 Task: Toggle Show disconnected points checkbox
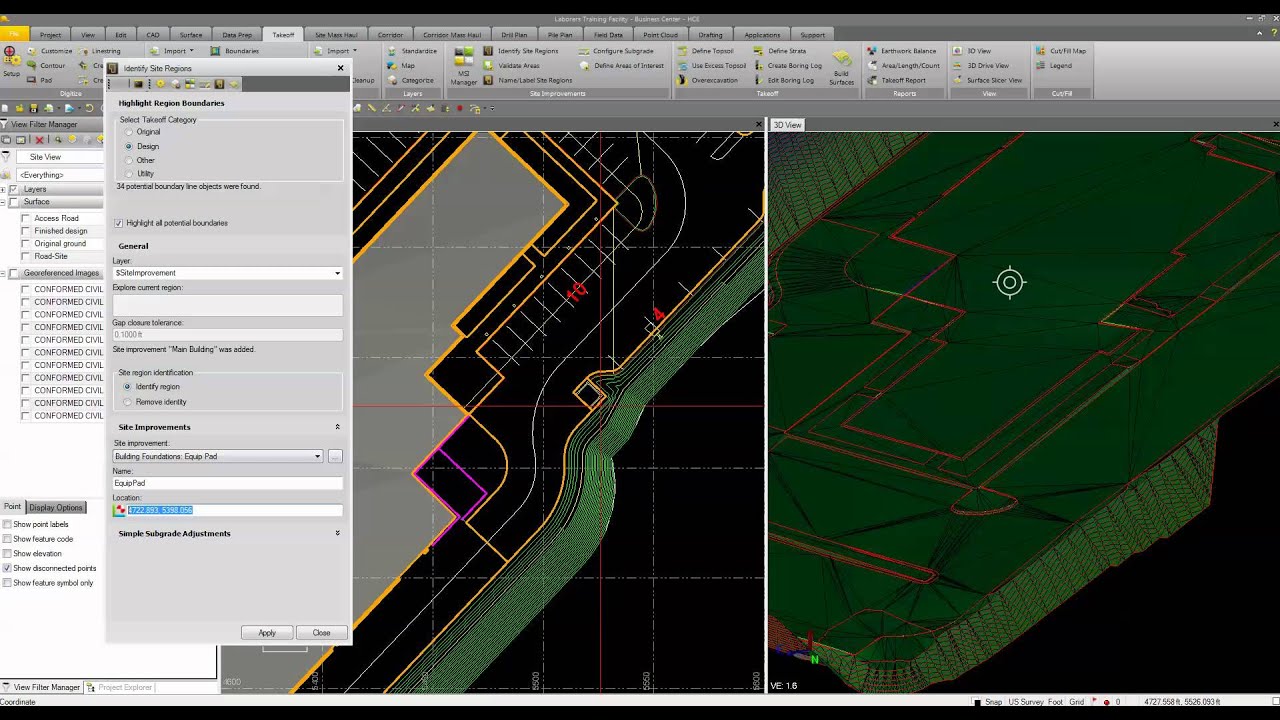7,568
